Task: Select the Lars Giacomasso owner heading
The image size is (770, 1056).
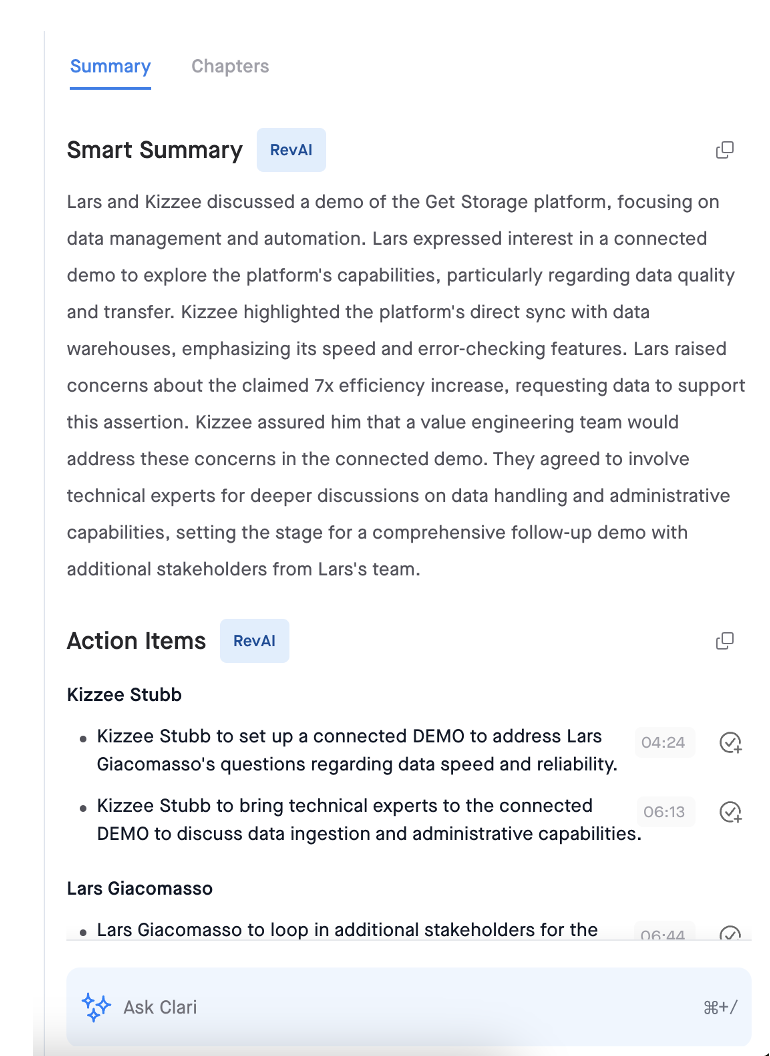Action: pyautogui.click(x=139, y=888)
